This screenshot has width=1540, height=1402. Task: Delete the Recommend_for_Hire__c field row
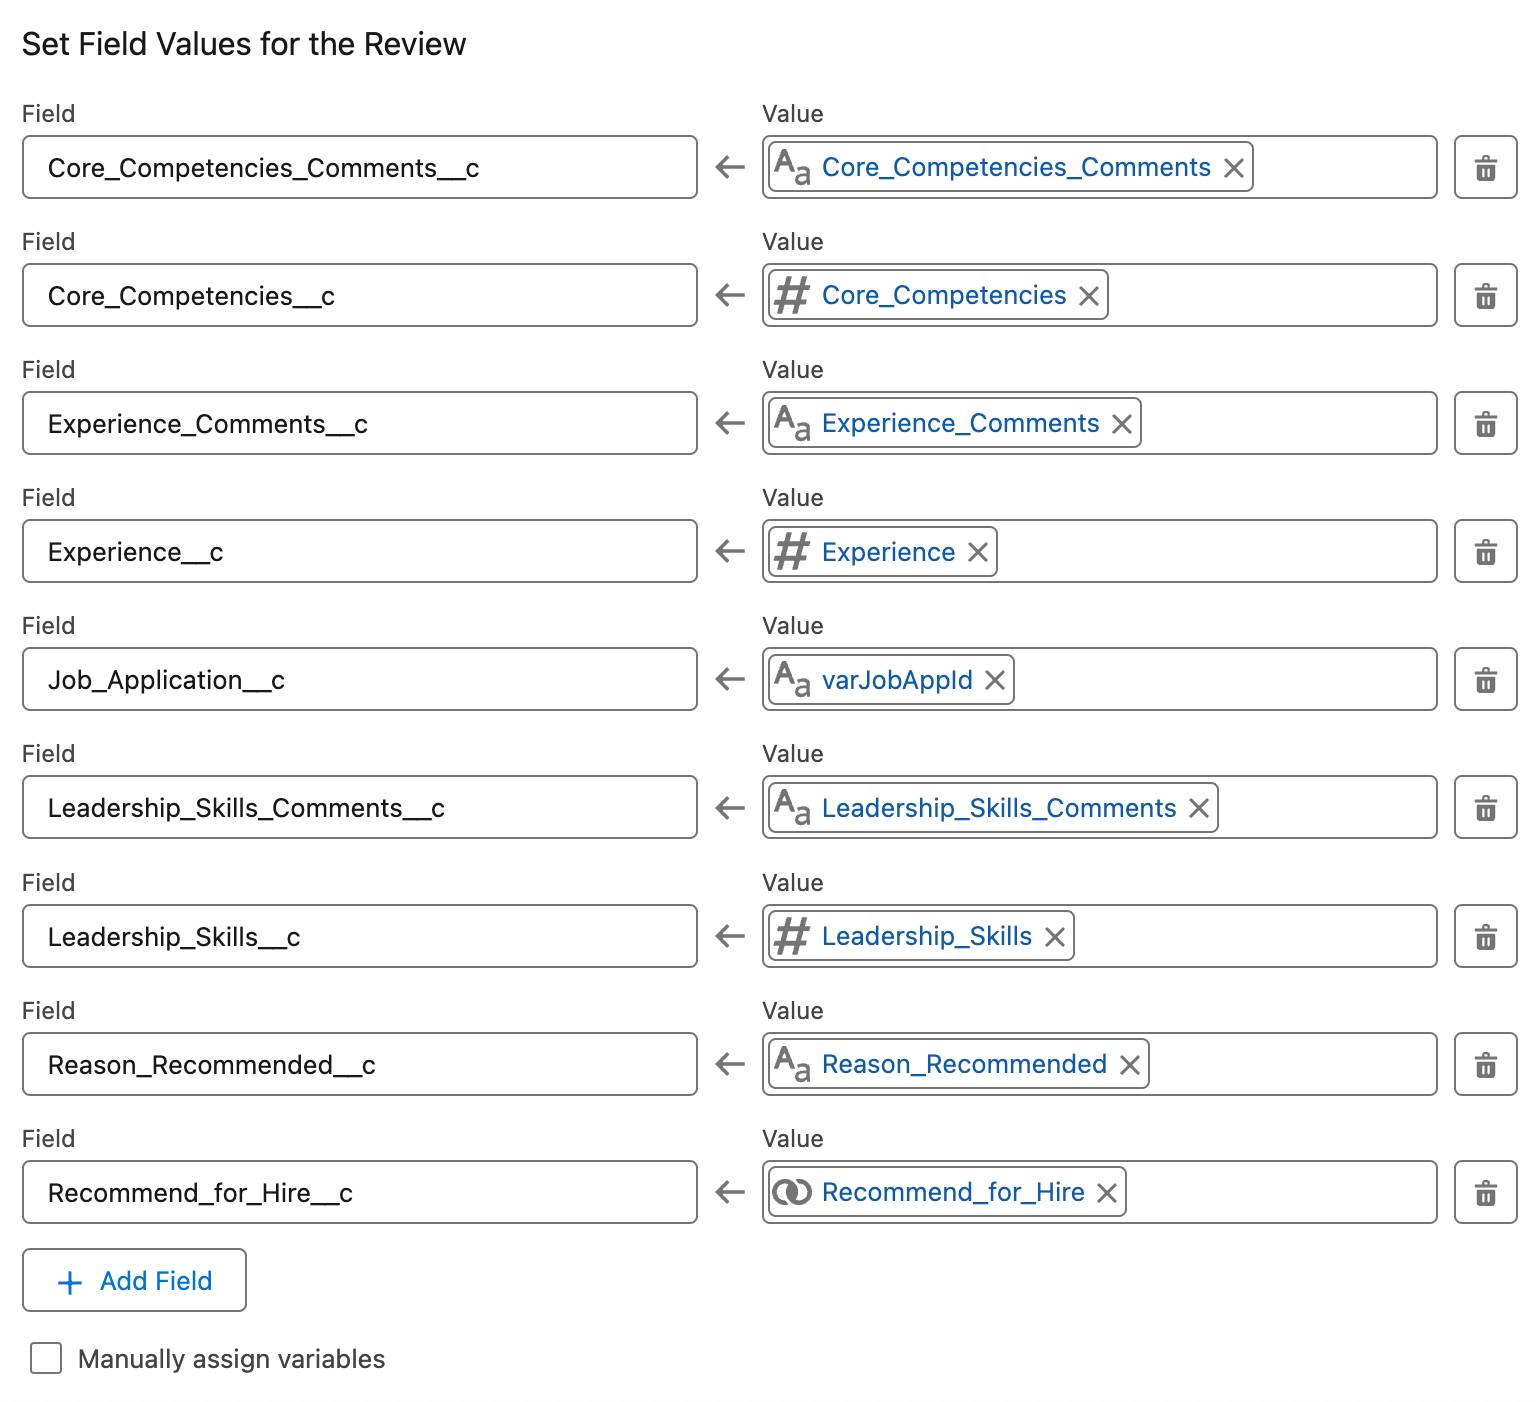[1486, 1192]
